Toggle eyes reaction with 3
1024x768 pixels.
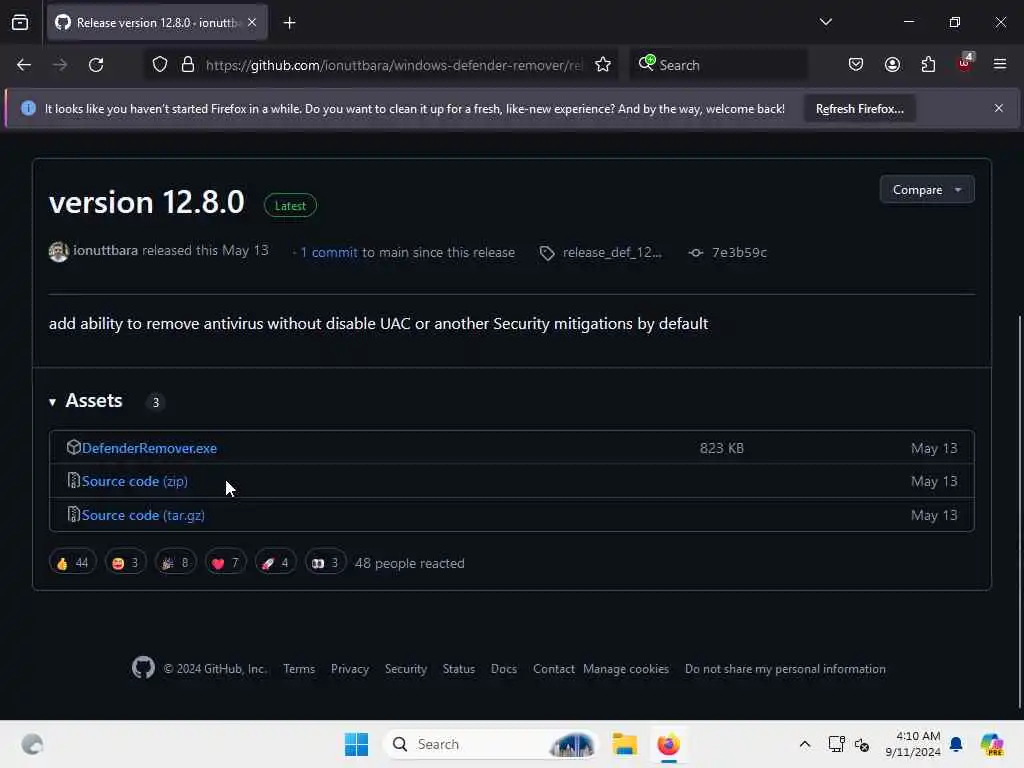tap(325, 562)
